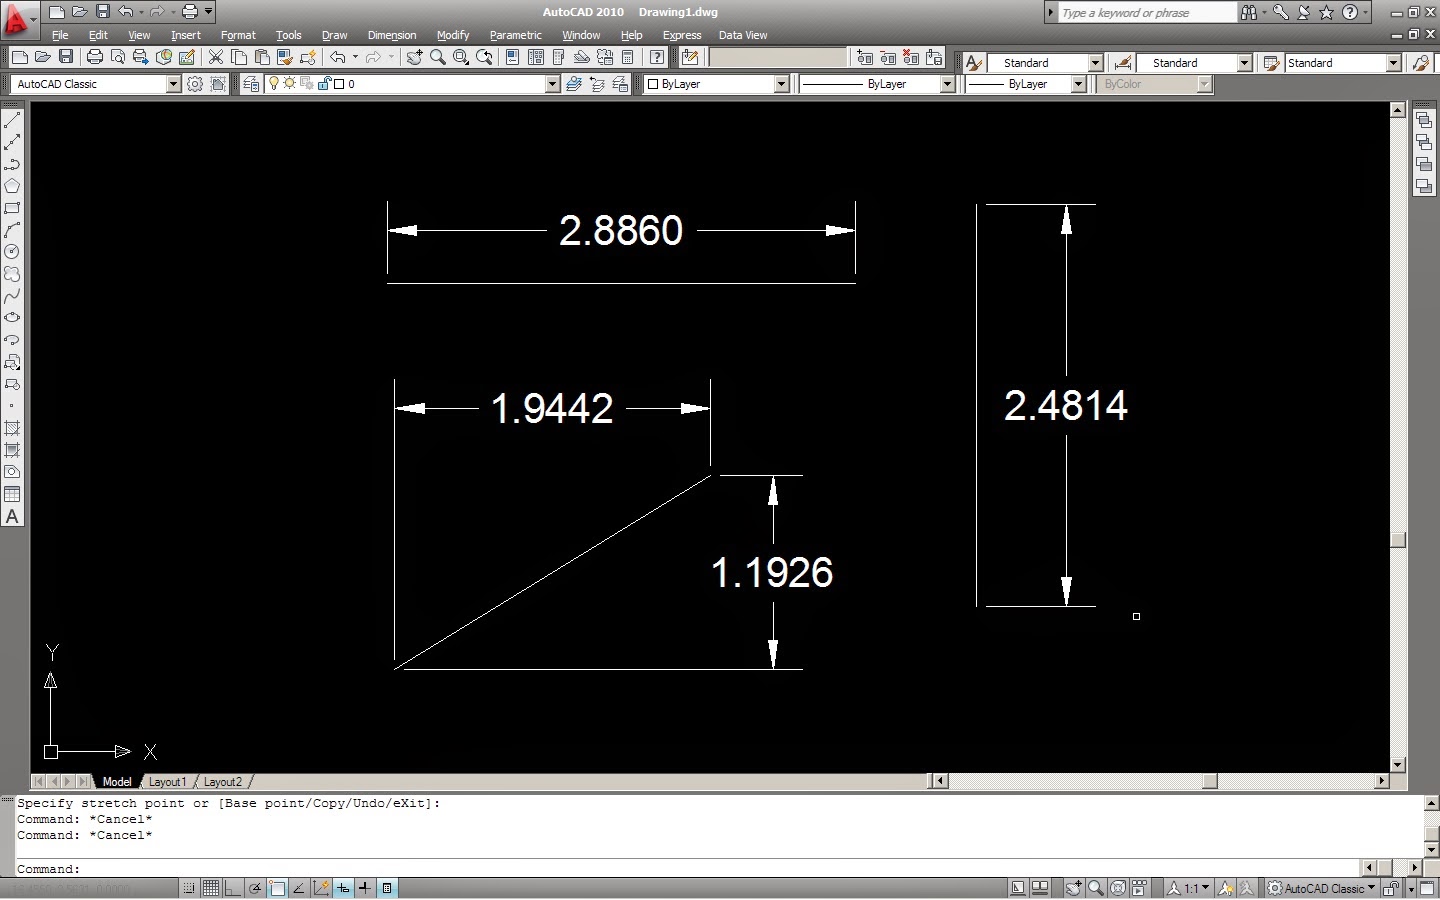Switch to the Layout1 tab

pos(167,781)
